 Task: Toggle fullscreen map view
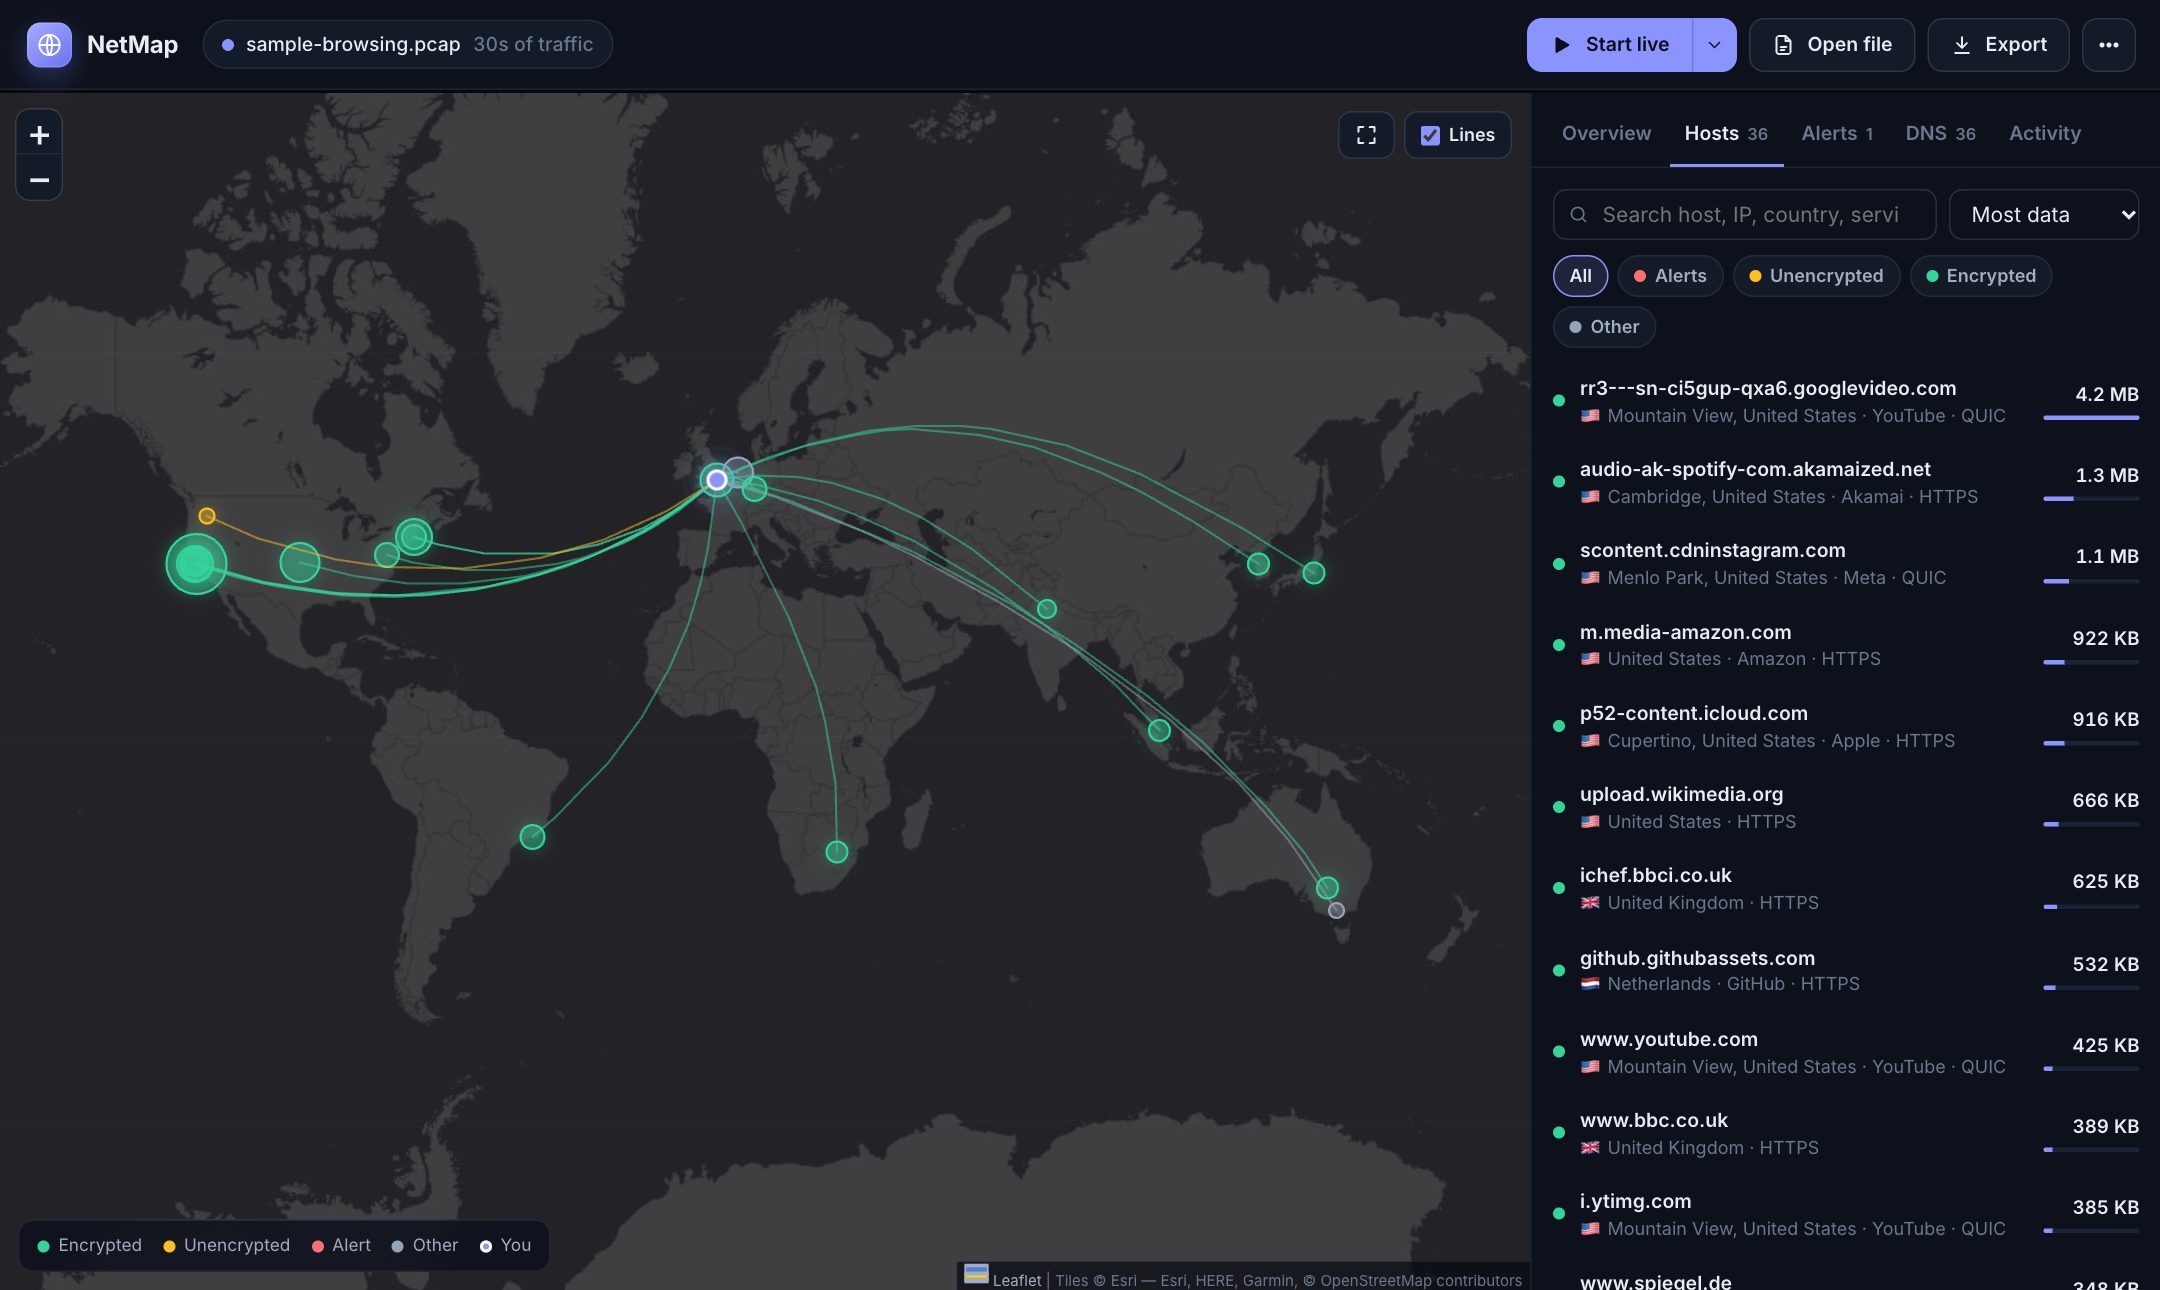pos(1366,135)
